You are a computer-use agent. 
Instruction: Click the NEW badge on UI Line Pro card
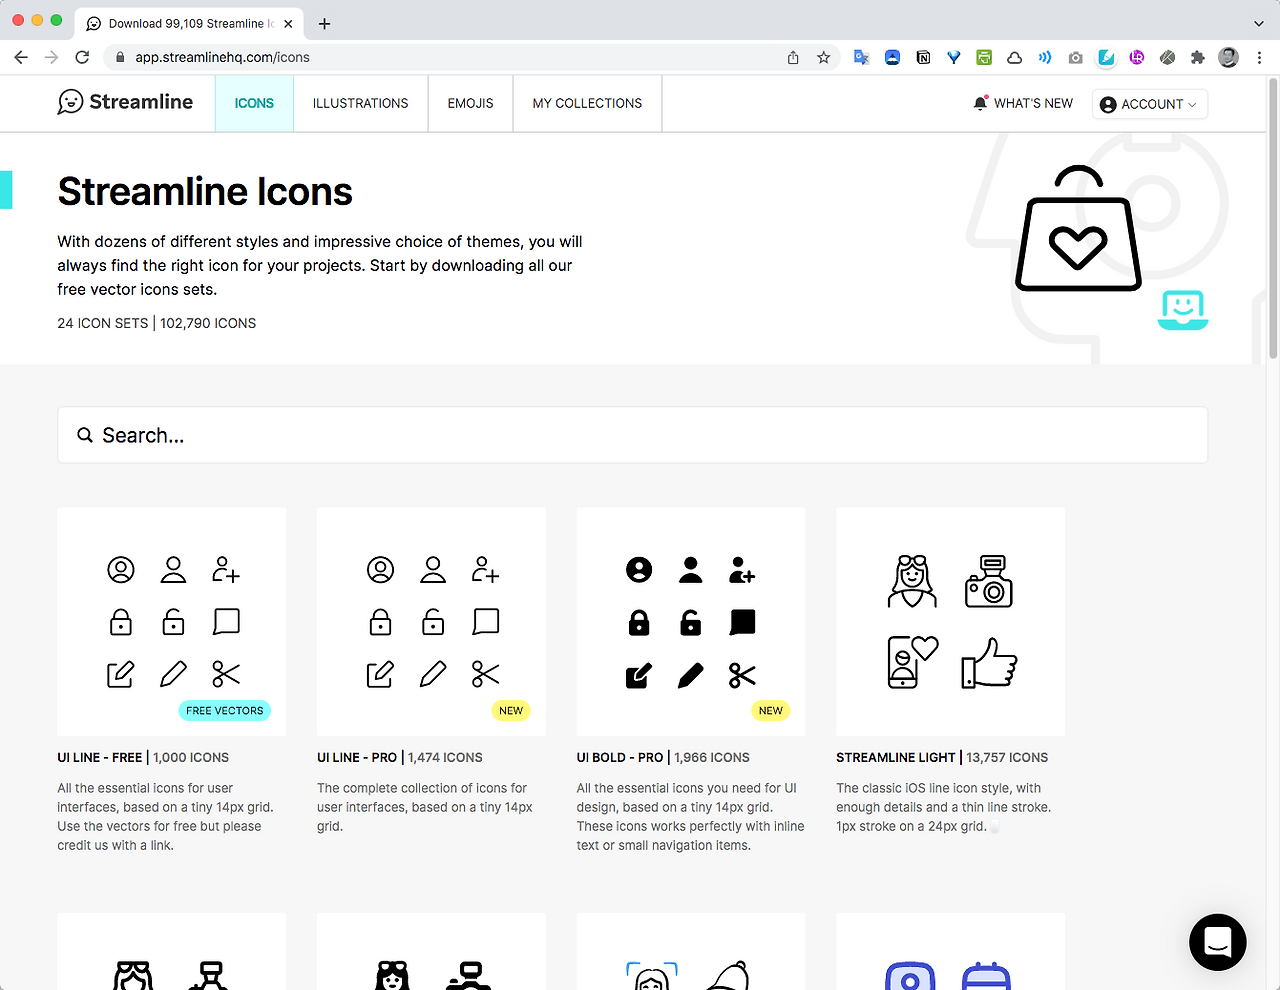[x=511, y=711]
